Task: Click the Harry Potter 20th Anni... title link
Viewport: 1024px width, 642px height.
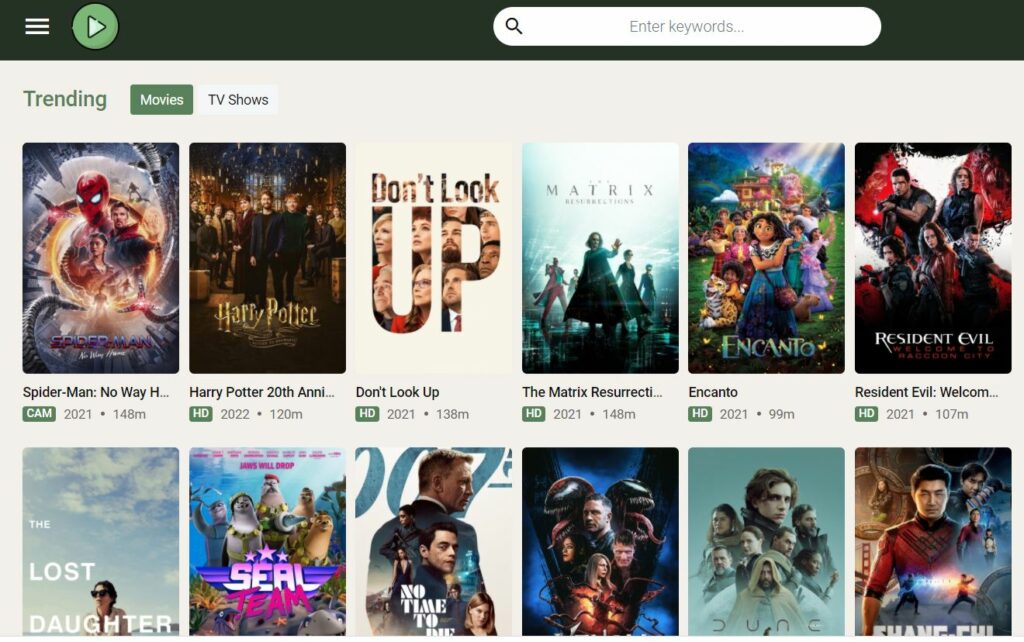Action: click(262, 392)
